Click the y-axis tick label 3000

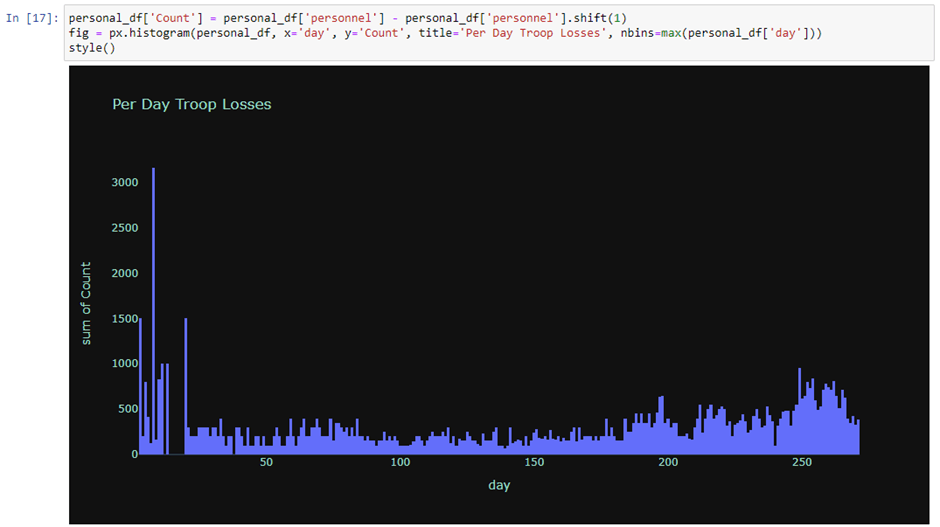[125, 182]
